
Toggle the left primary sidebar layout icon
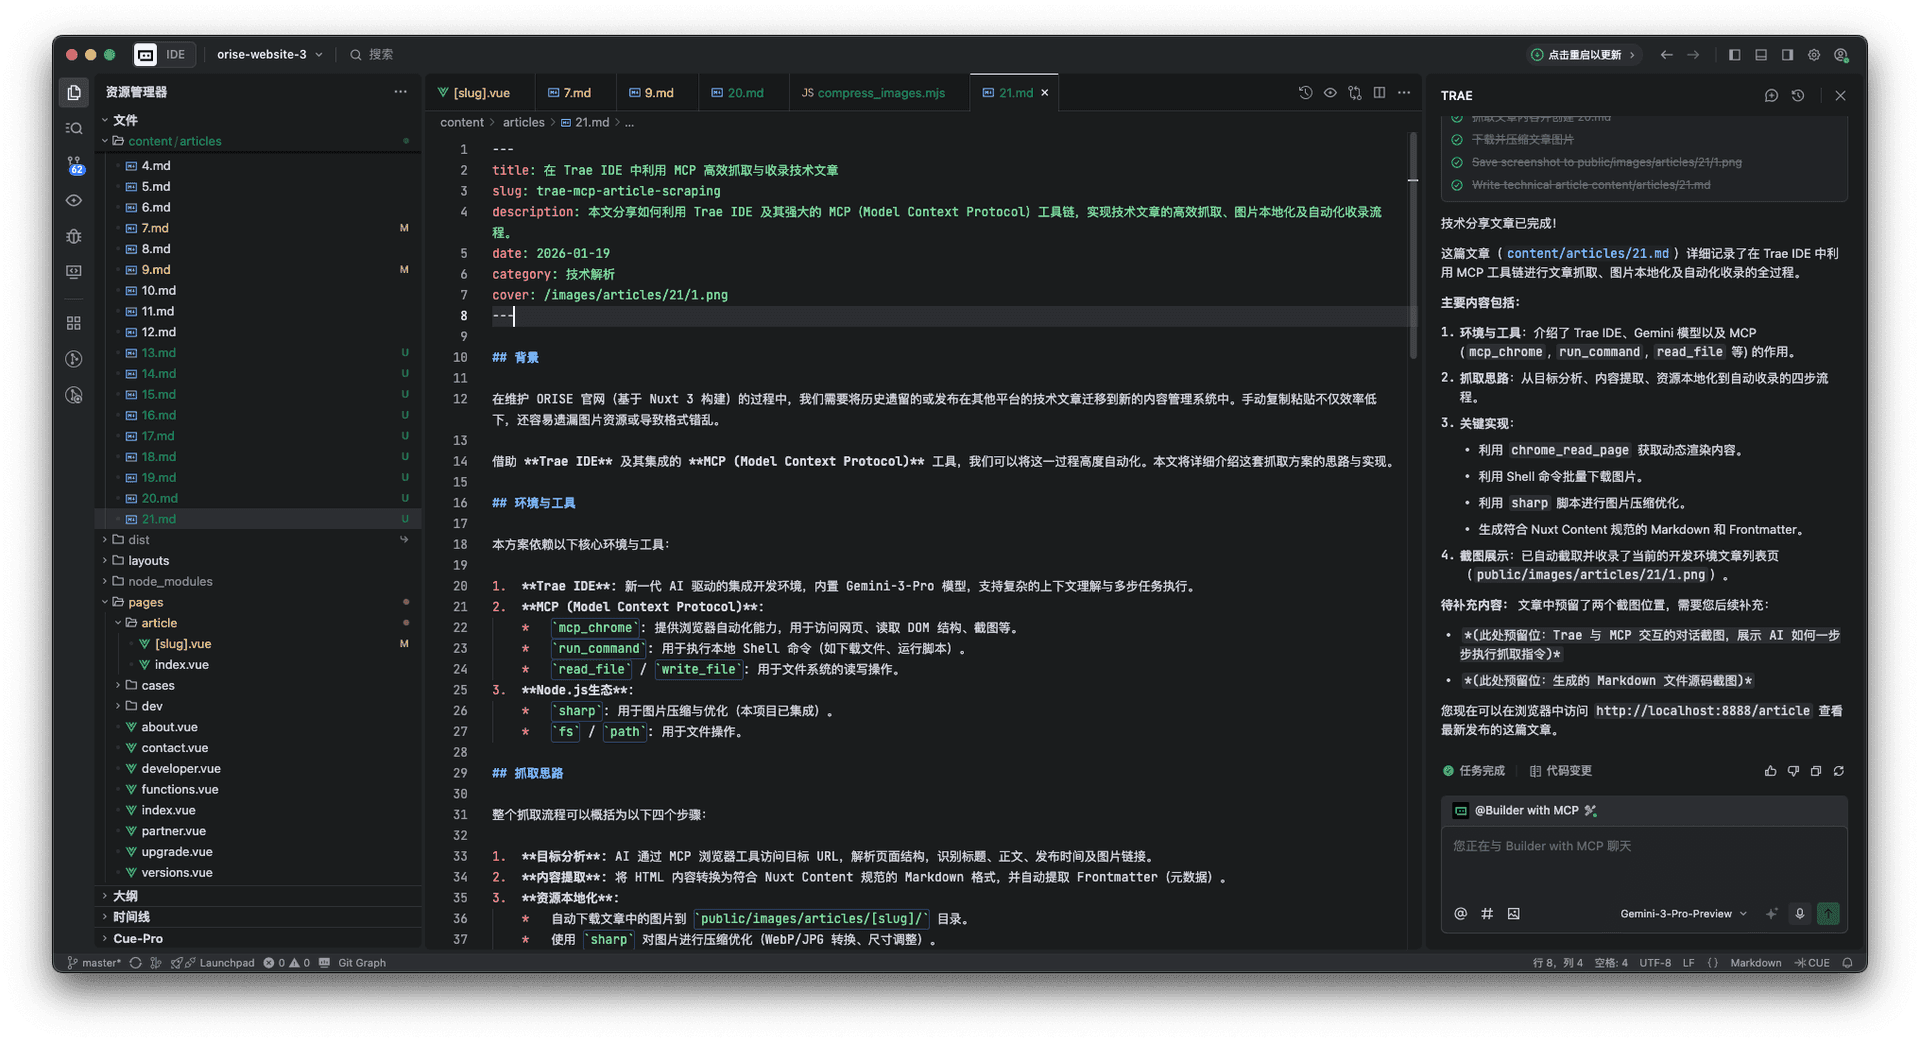pyautogui.click(x=1735, y=55)
